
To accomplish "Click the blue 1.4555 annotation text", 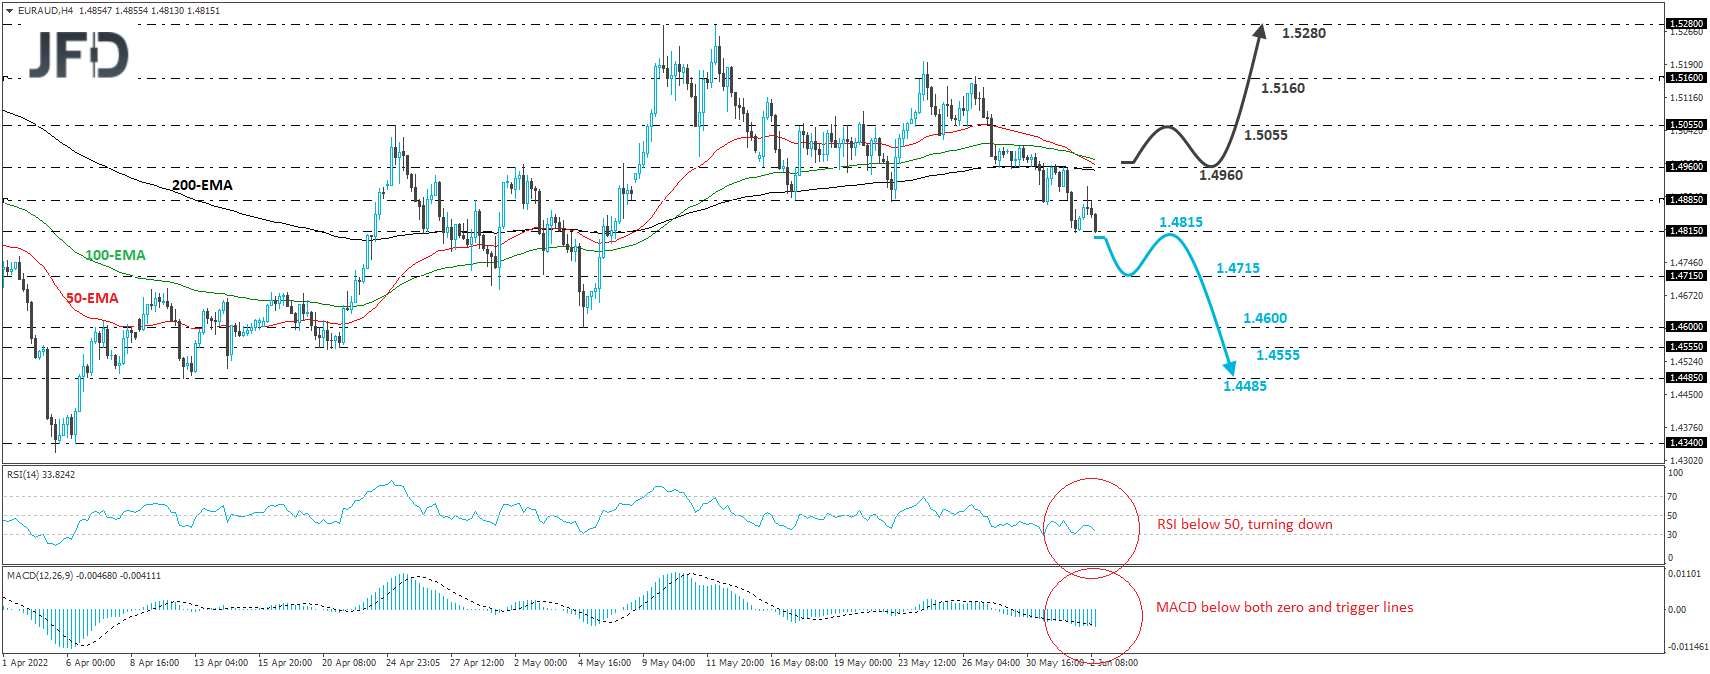I will [1278, 355].
